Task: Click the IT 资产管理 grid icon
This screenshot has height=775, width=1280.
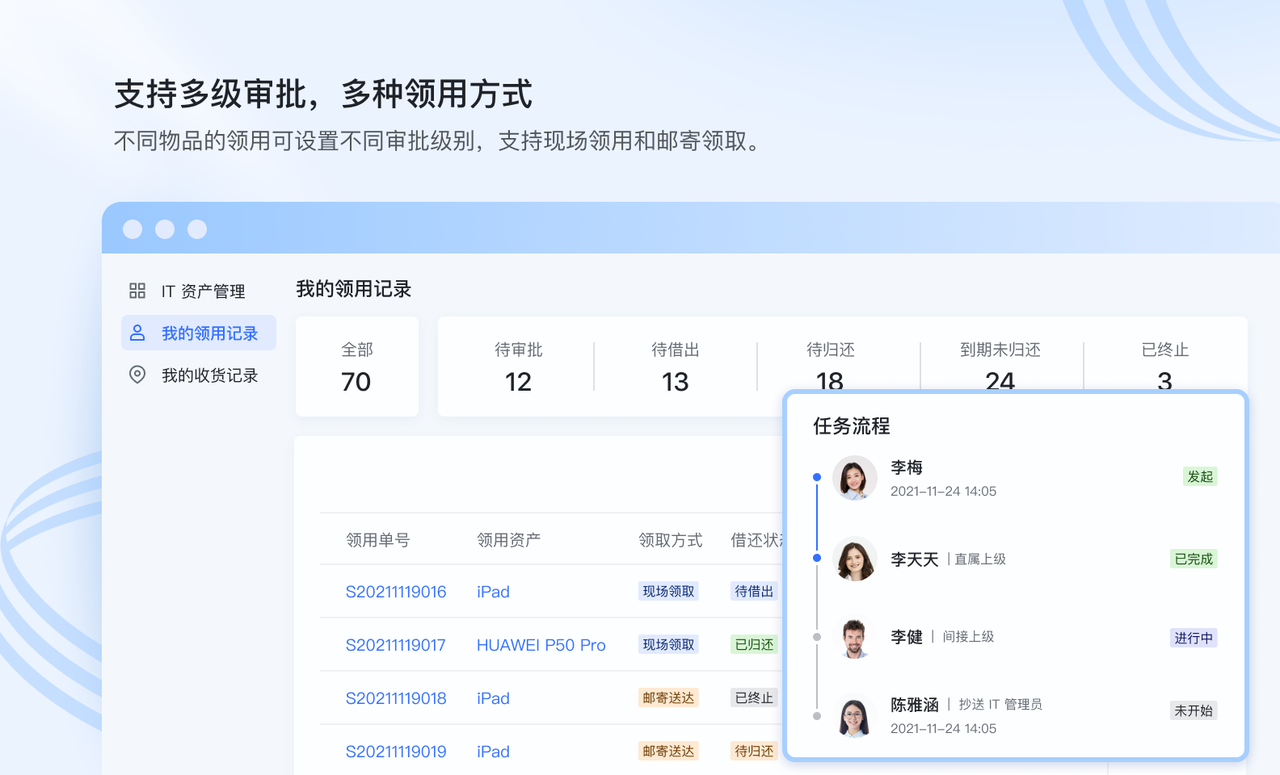Action: click(137, 291)
